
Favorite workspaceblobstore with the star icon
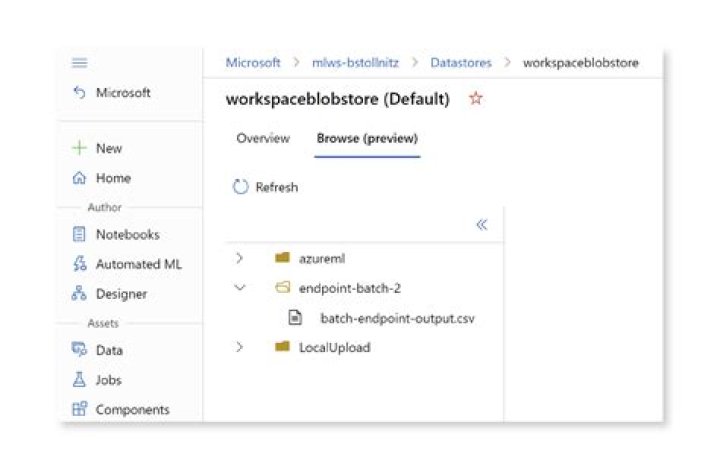(x=476, y=99)
